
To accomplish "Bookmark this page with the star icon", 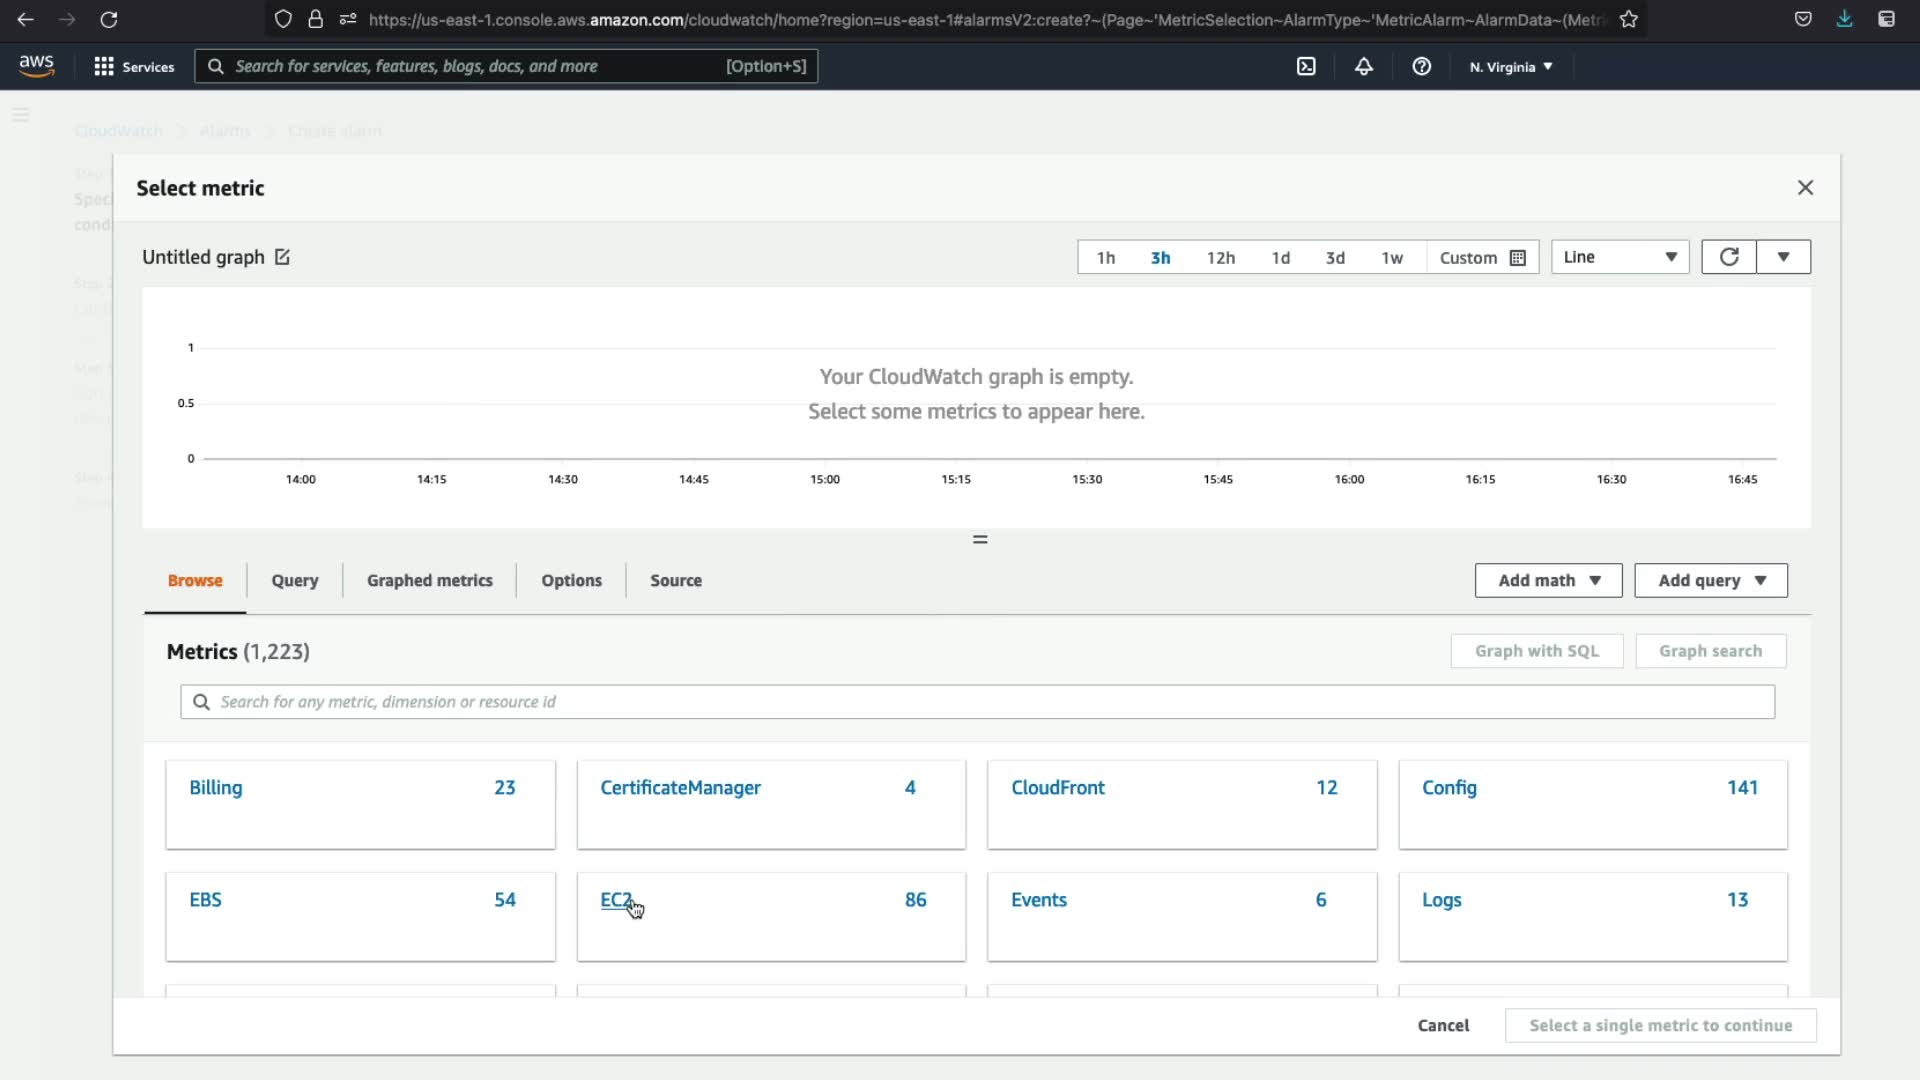I will pos(1629,19).
